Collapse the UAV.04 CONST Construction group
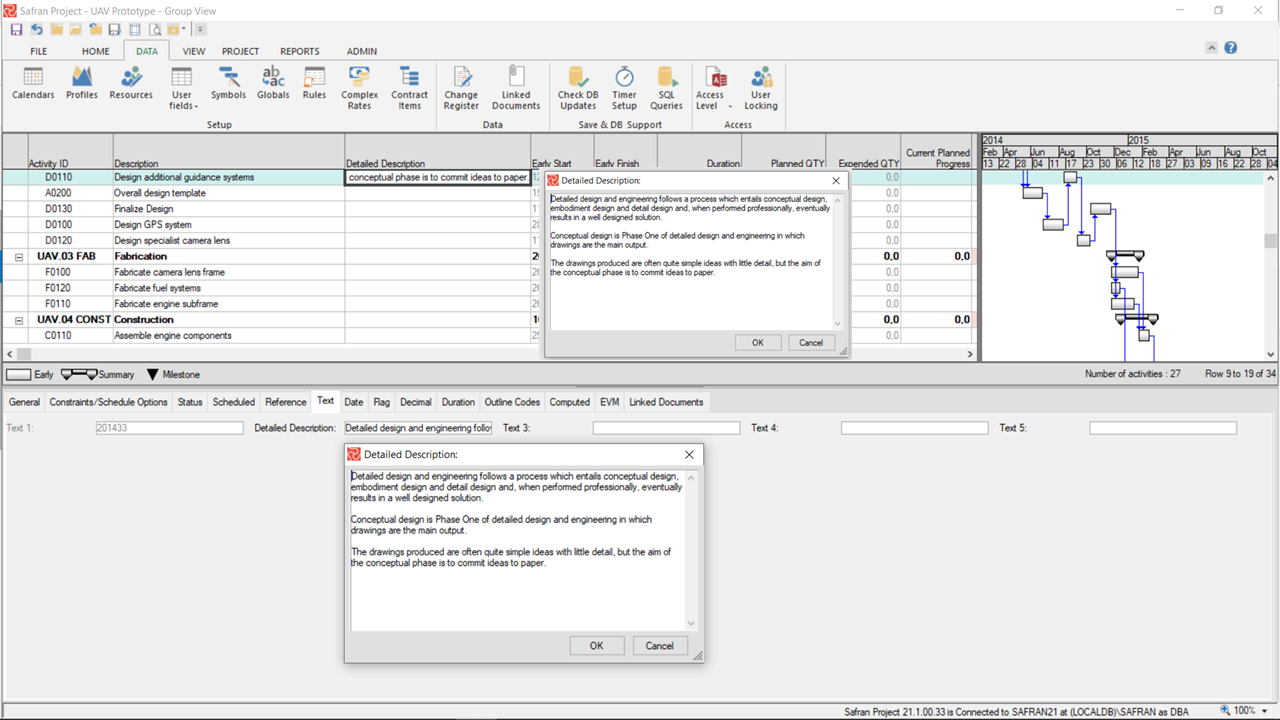This screenshot has width=1280, height=720. [x=19, y=321]
